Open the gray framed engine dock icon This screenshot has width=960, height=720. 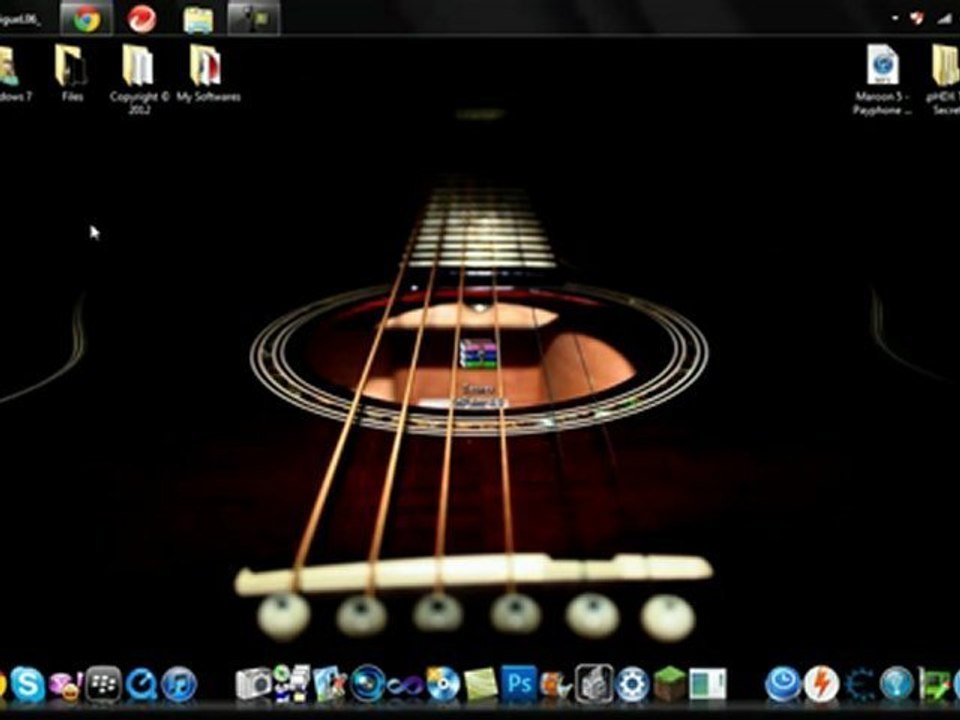pyautogui.click(x=594, y=683)
